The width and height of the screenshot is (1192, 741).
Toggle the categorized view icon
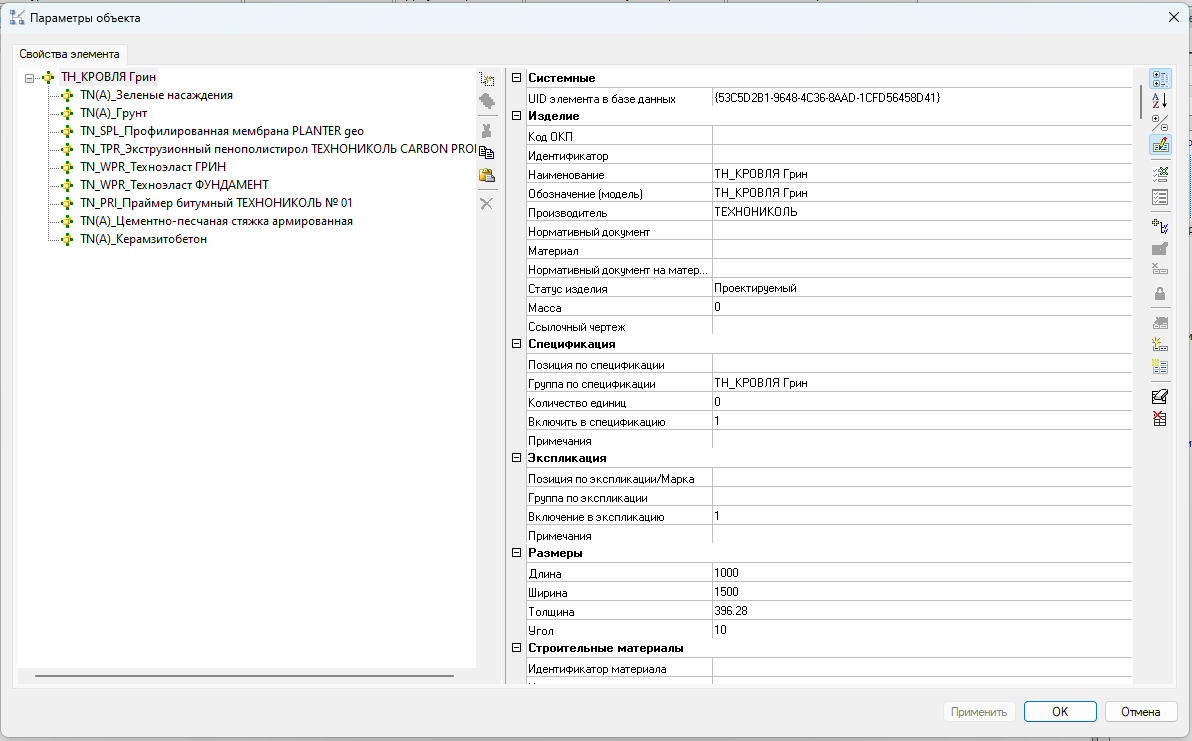coord(1160,79)
